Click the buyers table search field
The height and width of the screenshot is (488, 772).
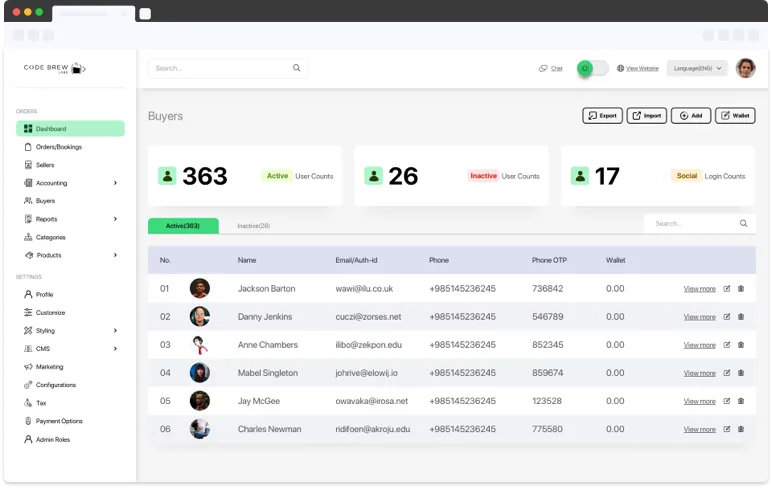click(x=692, y=224)
